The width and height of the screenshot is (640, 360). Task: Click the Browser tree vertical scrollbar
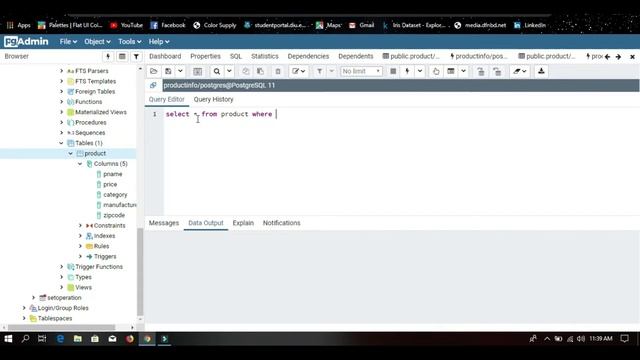tap(140, 272)
